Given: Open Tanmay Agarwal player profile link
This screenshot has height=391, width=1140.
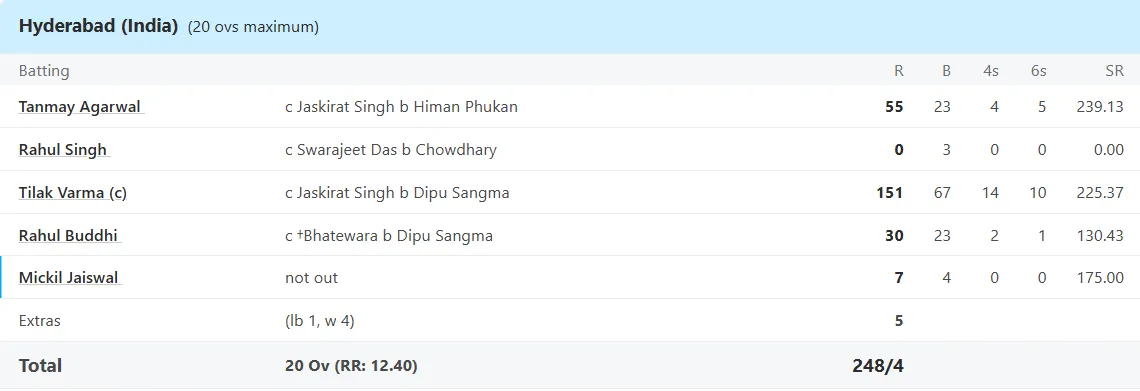Looking at the screenshot, I should click(81, 107).
